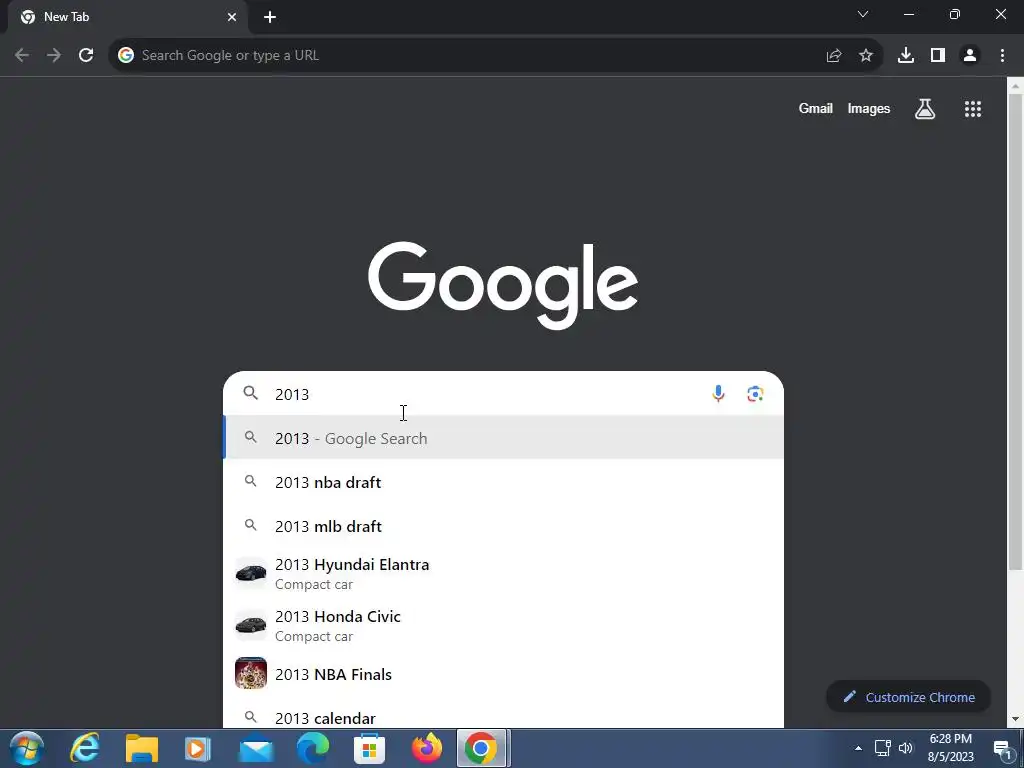Open Microsoft Store from taskbar
1024x768 pixels.
click(x=370, y=748)
